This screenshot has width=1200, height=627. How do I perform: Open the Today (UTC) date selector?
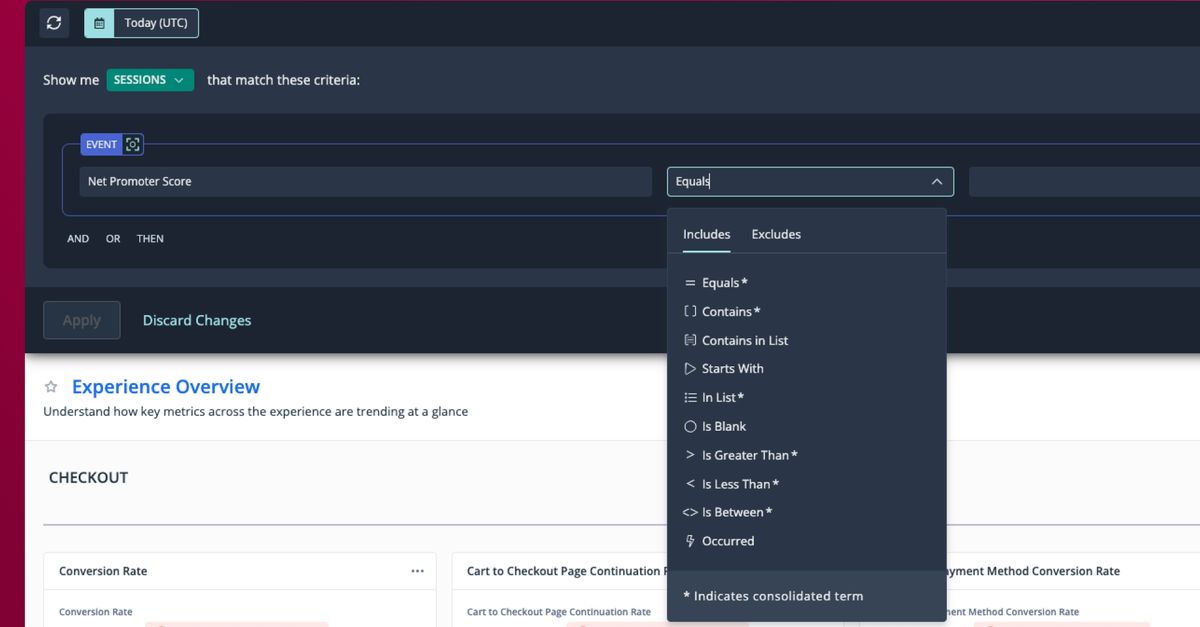(141, 23)
